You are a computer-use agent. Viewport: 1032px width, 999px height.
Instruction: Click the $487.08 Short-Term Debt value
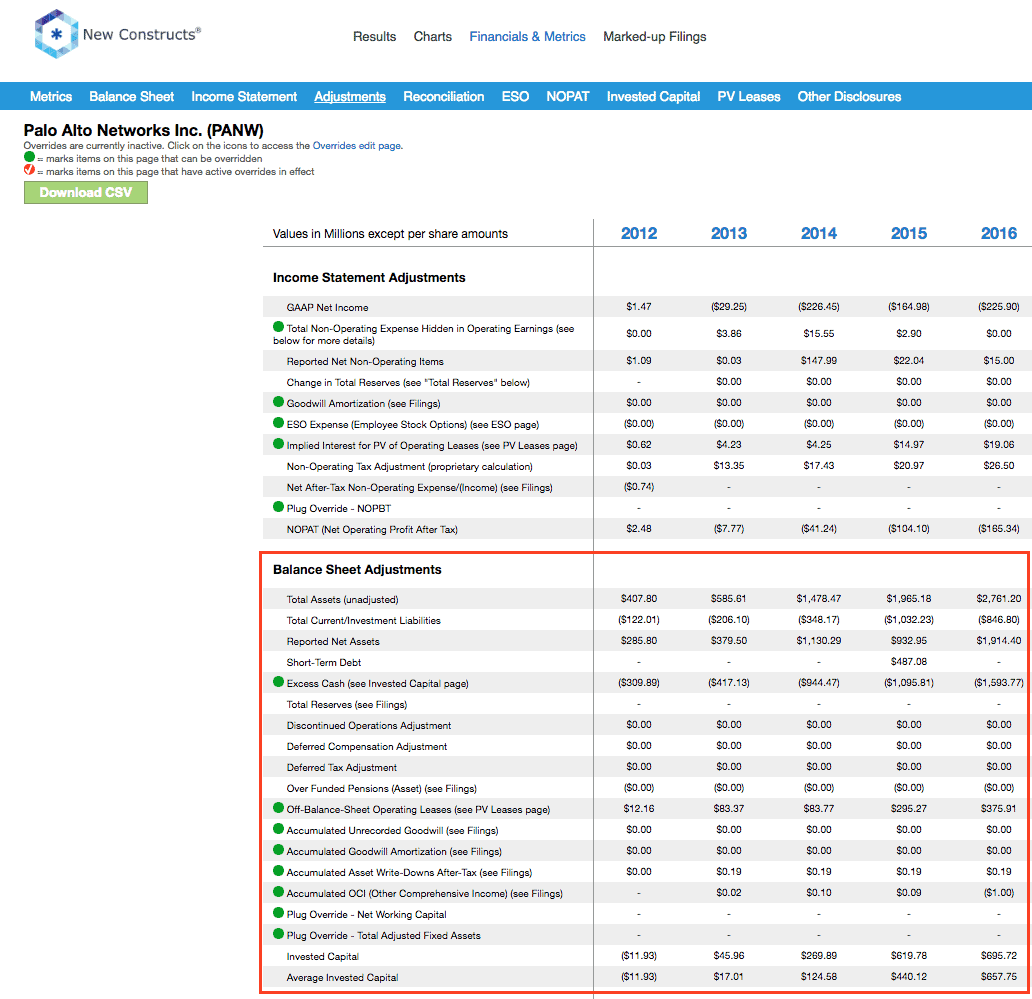[909, 661]
